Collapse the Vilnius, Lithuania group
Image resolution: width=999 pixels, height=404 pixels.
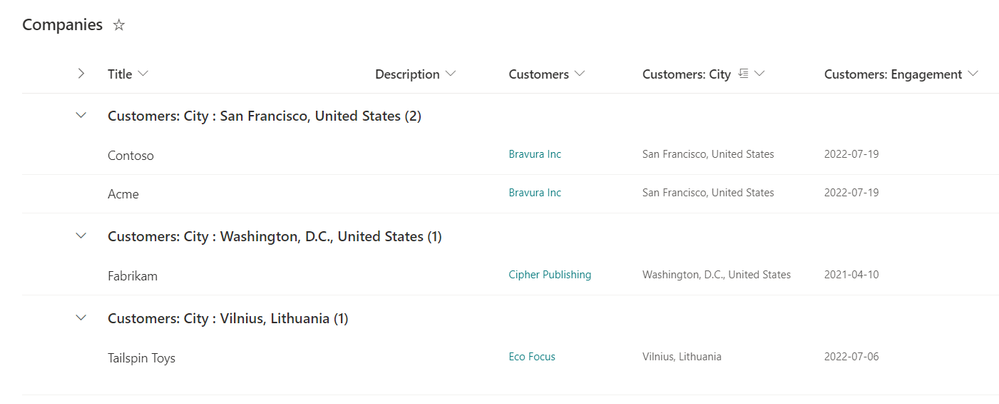81,318
